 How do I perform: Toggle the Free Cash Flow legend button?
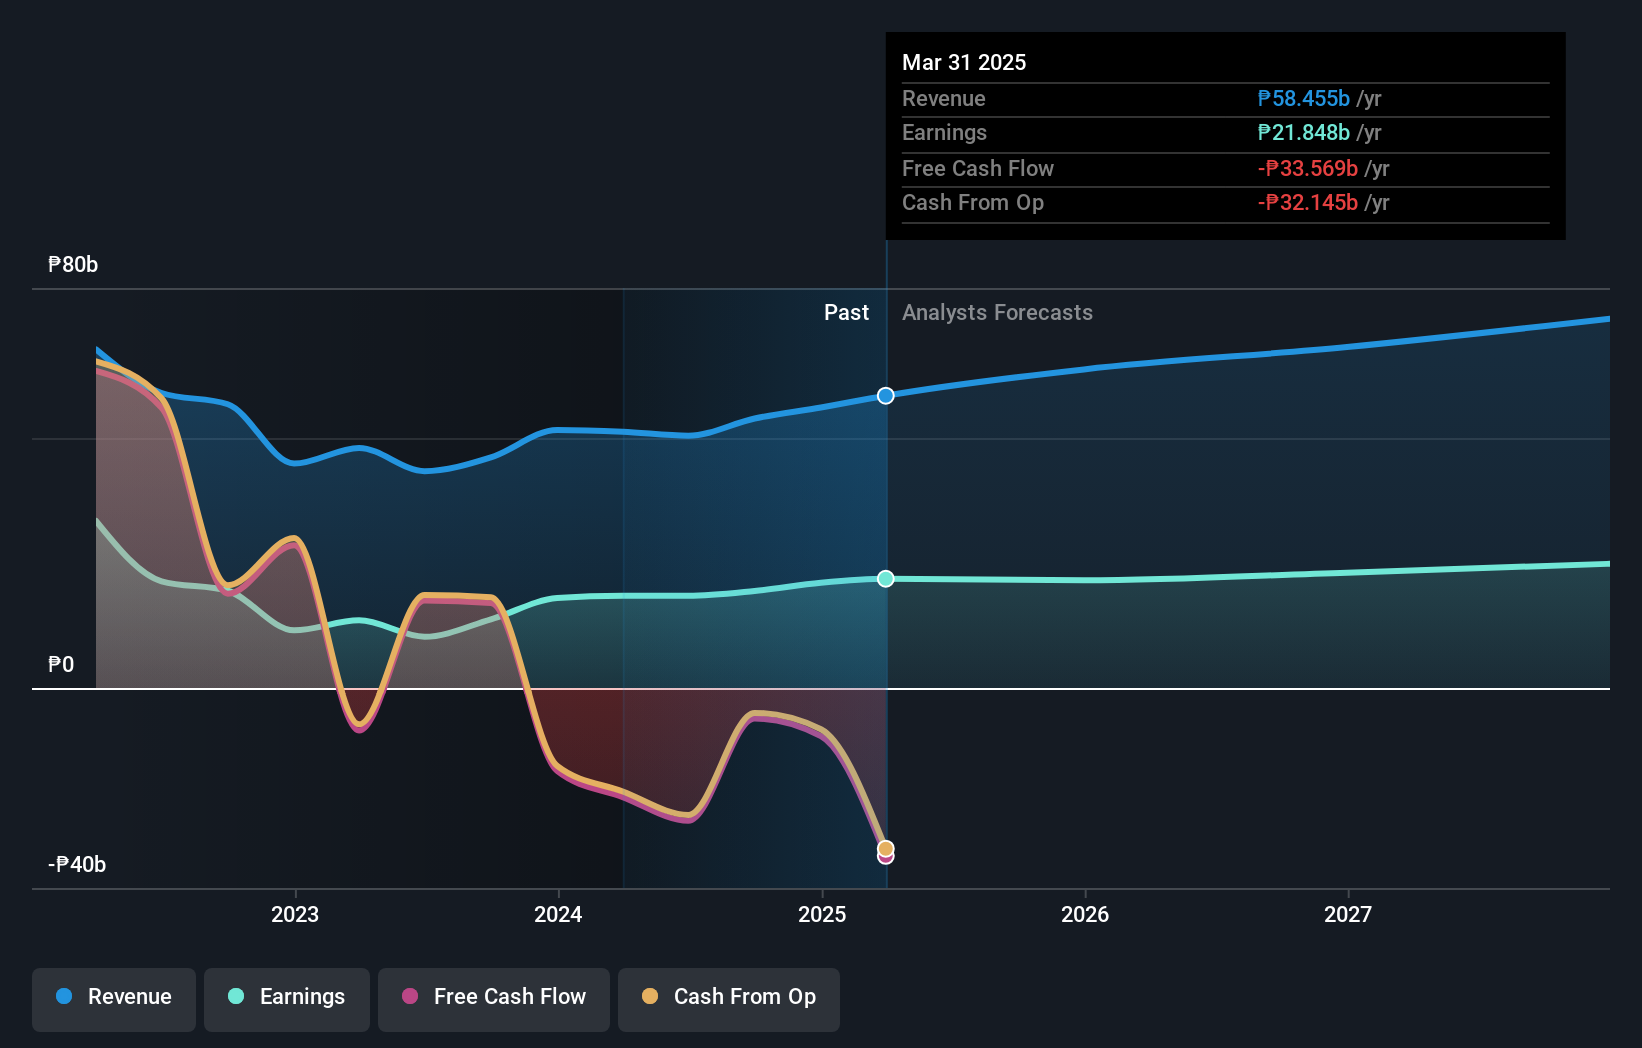[494, 999]
